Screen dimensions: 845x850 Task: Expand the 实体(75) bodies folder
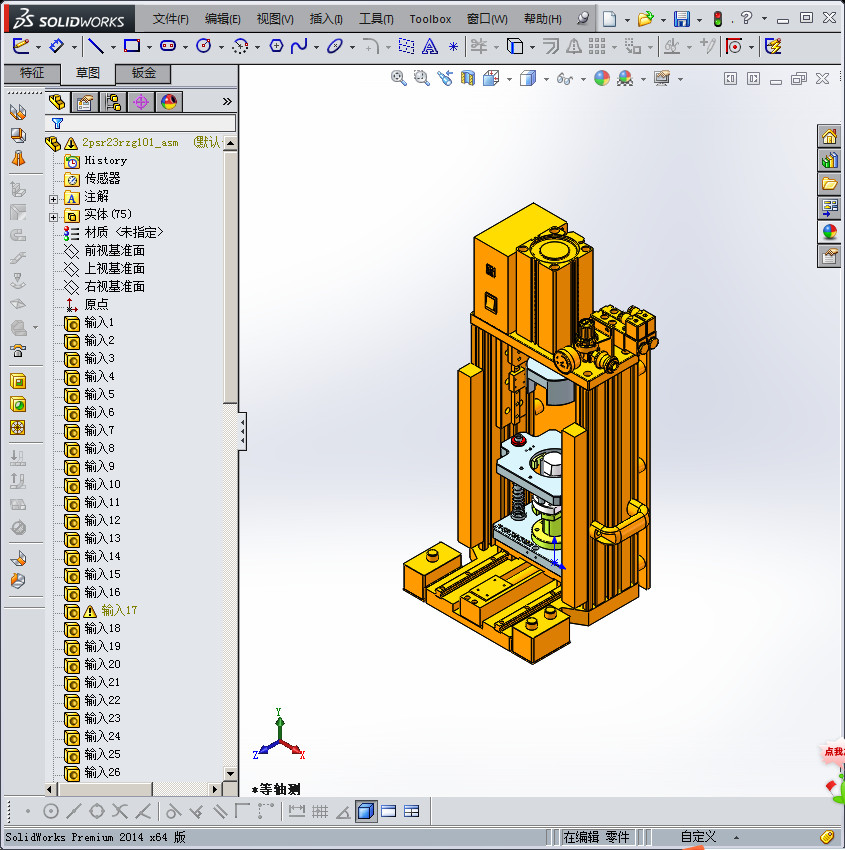click(x=53, y=217)
